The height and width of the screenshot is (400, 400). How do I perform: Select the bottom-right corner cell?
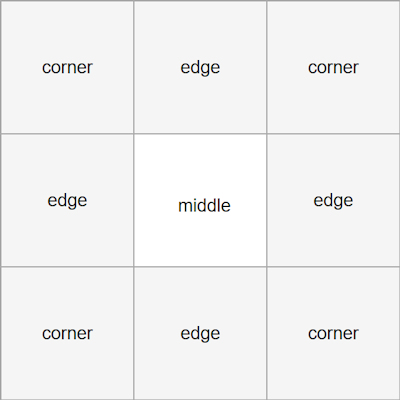[x=333, y=333]
